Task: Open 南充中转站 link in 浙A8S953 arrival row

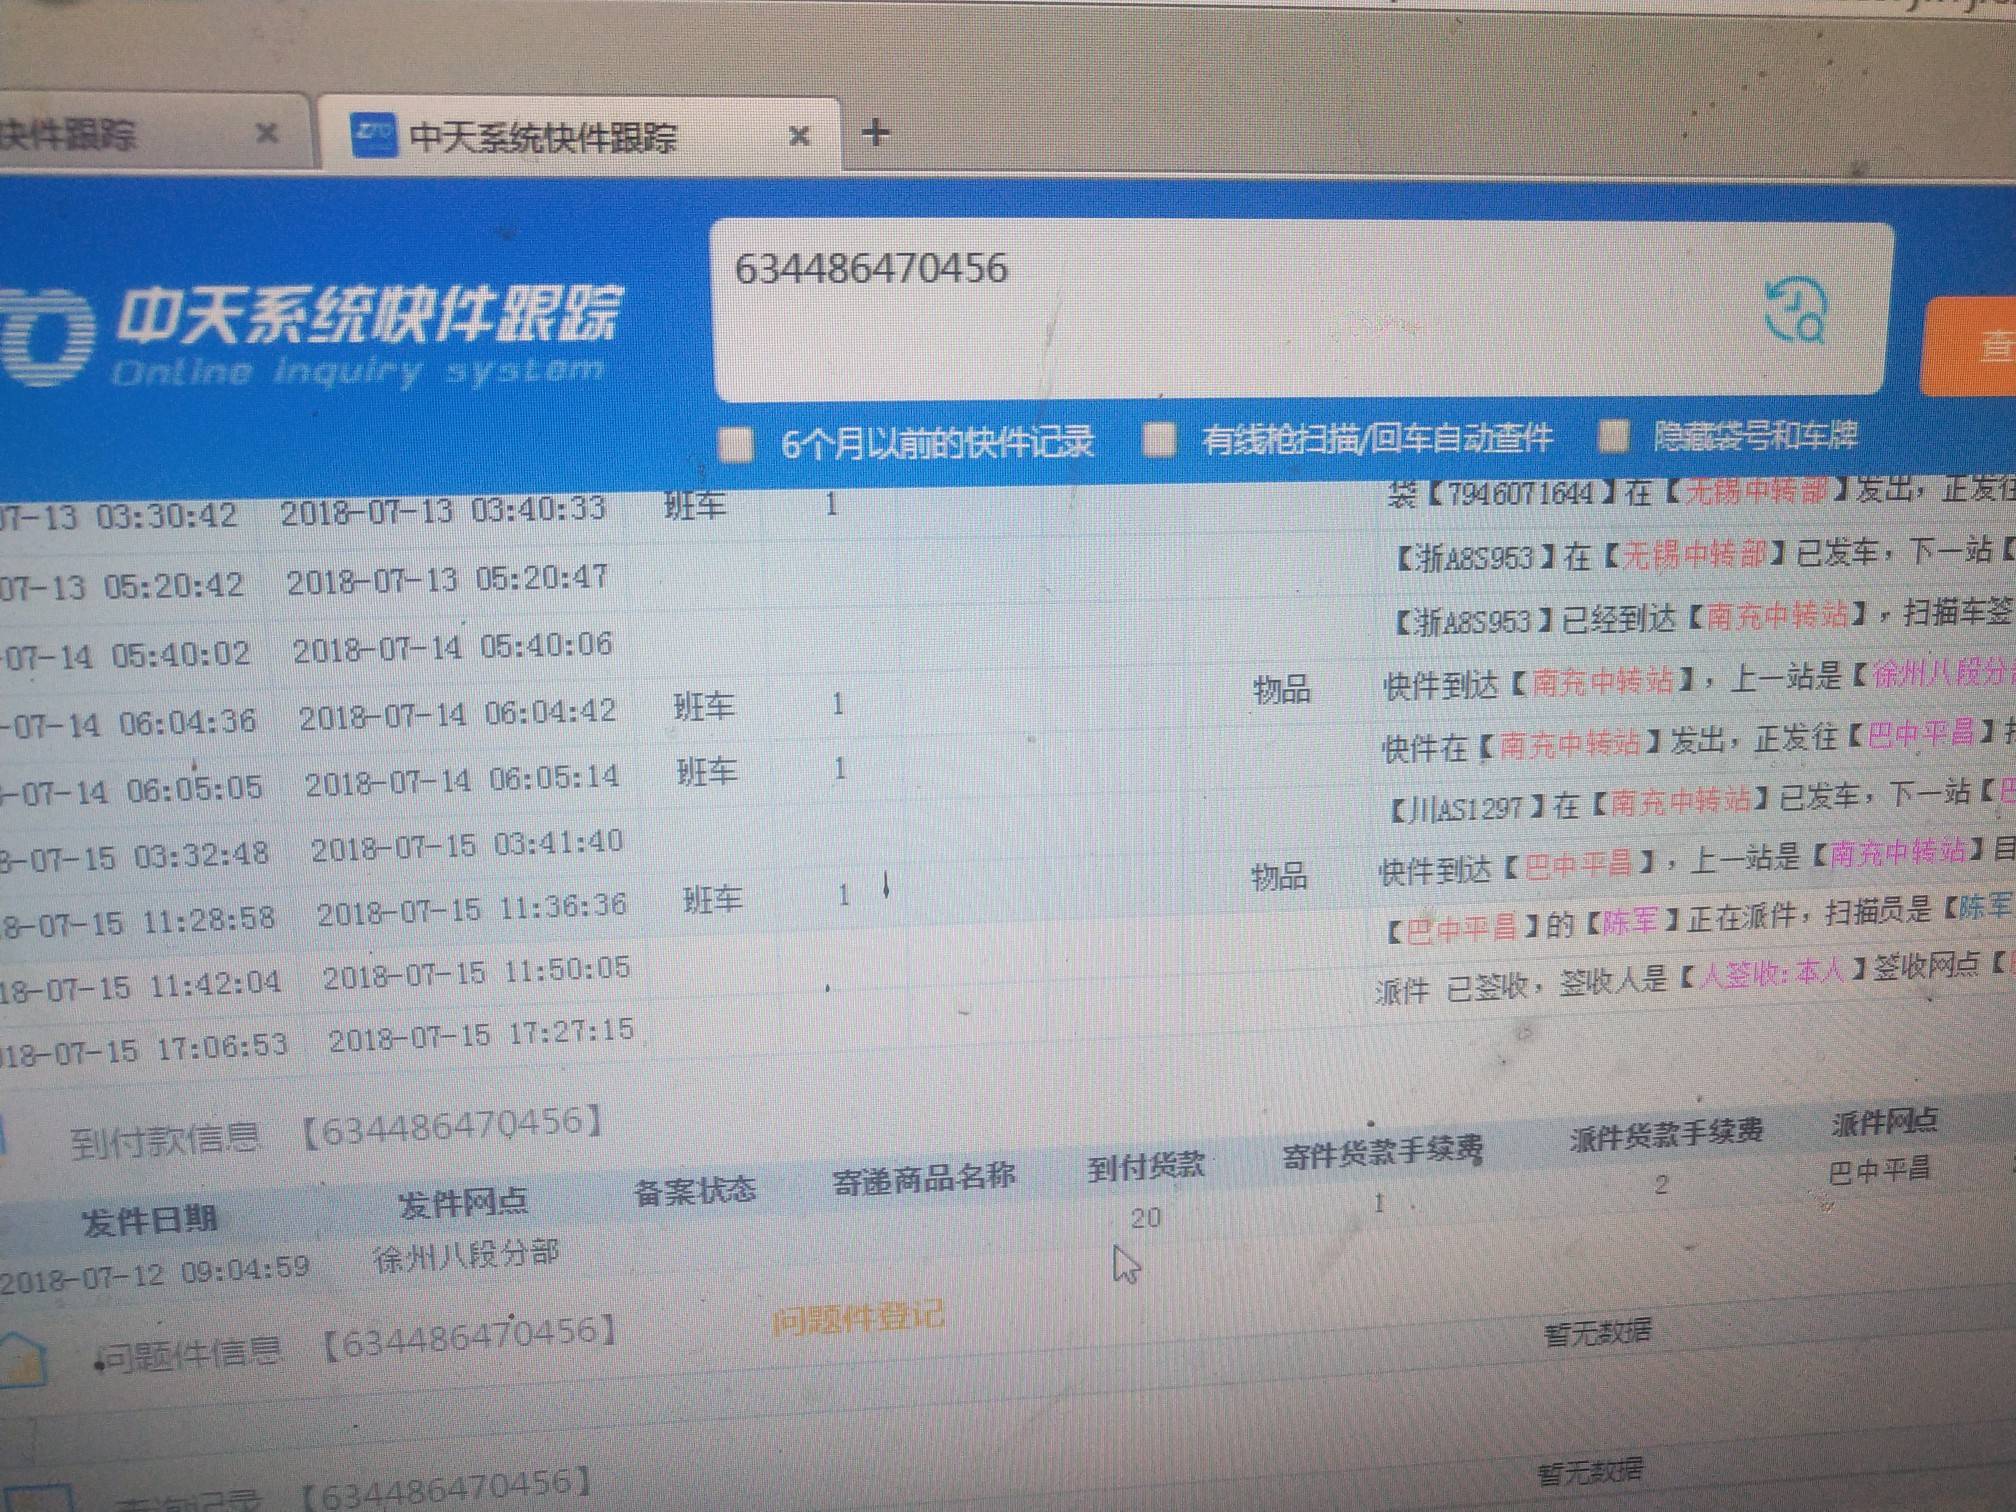Action: coord(1777,614)
